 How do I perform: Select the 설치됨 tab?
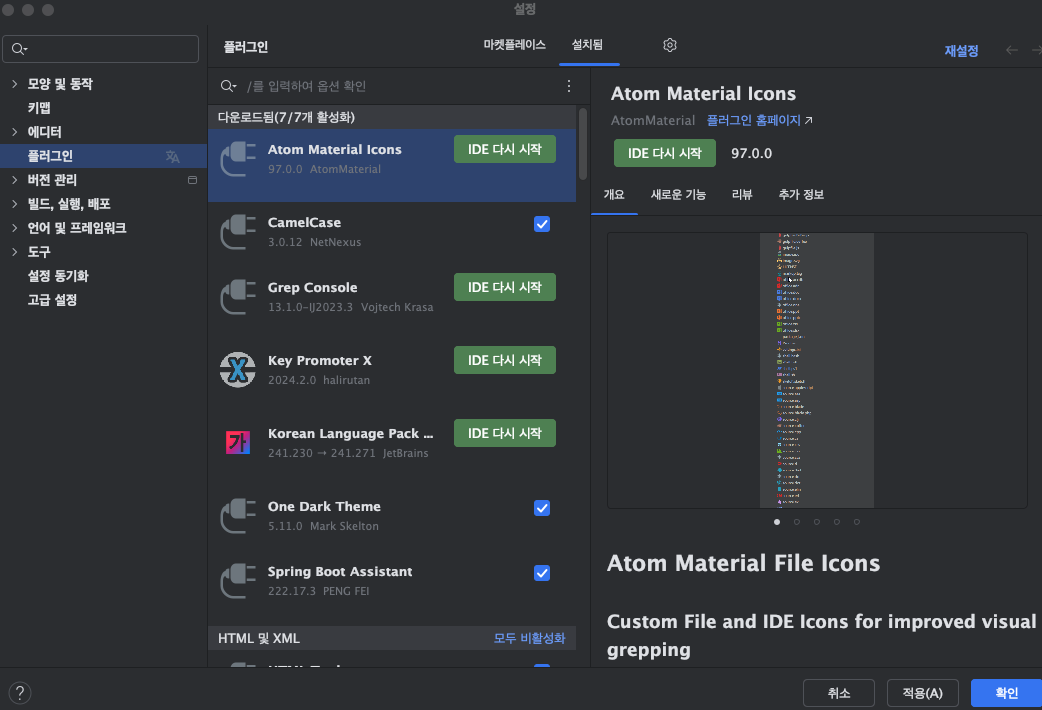587,45
